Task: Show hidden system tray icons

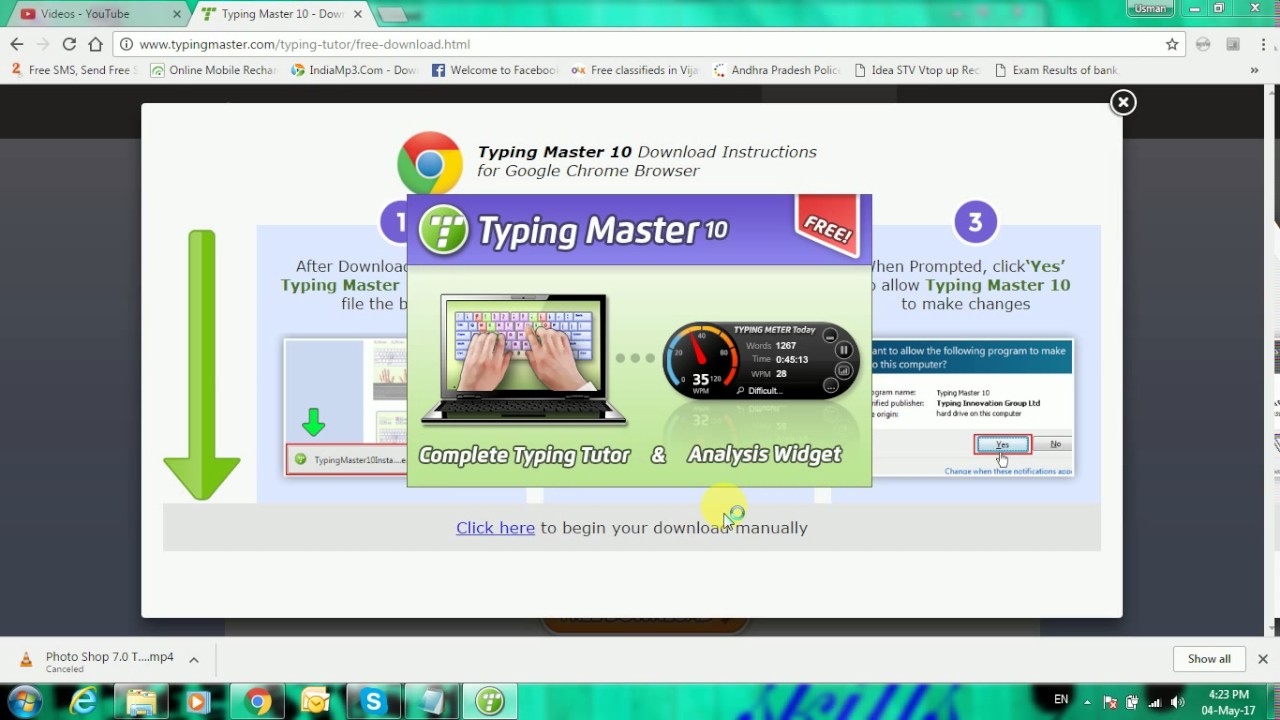Action: (x=1088, y=701)
